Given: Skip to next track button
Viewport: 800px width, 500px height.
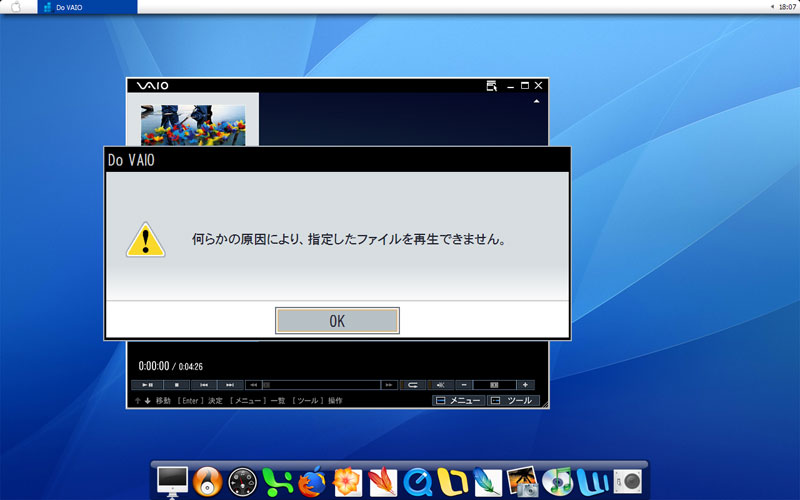Looking at the screenshot, I should coord(230,385).
